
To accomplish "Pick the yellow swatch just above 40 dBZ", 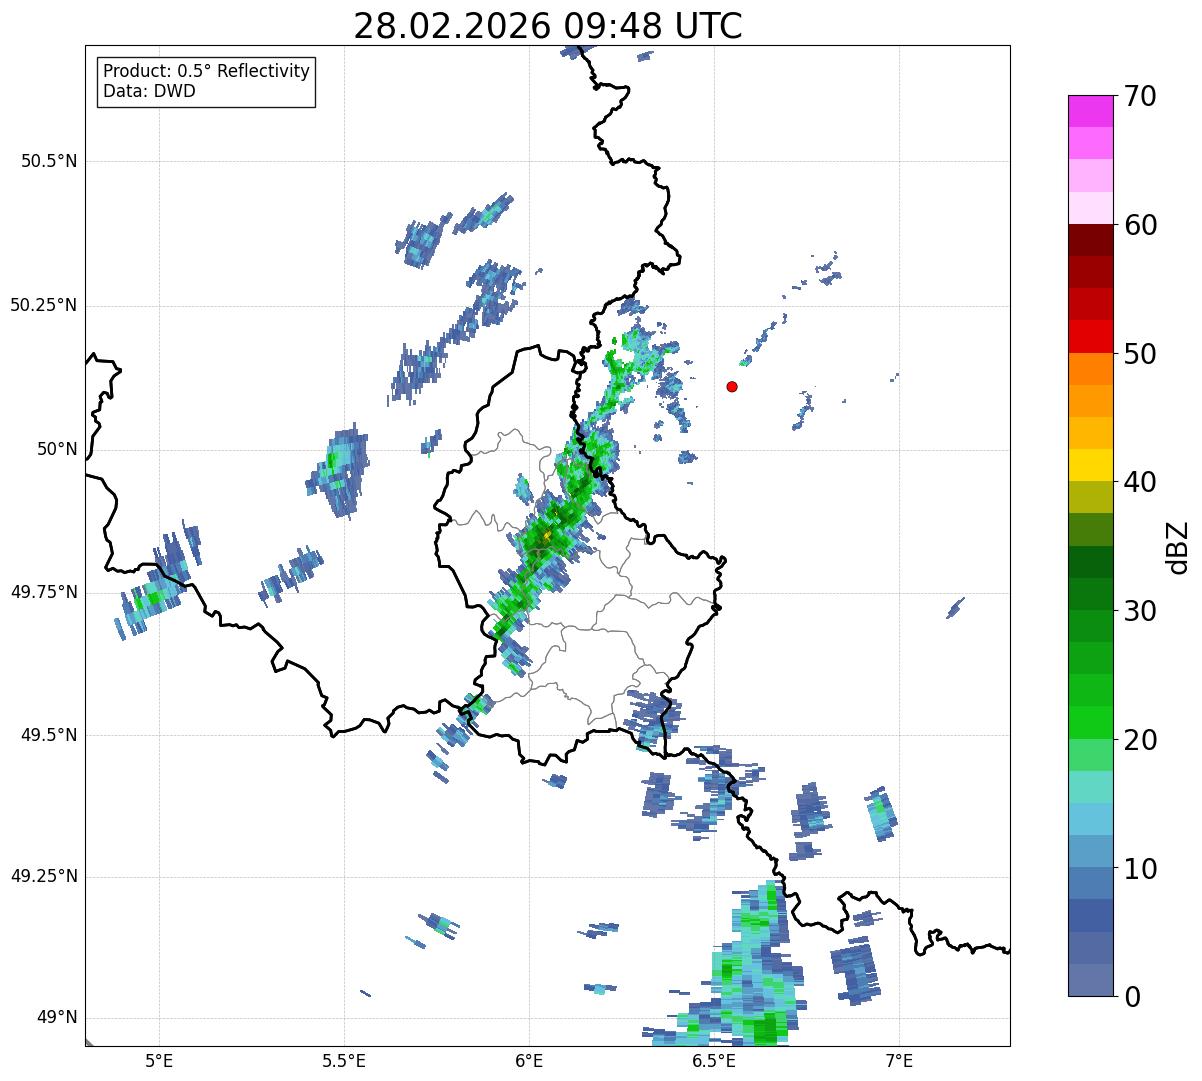I will (x=1090, y=465).
